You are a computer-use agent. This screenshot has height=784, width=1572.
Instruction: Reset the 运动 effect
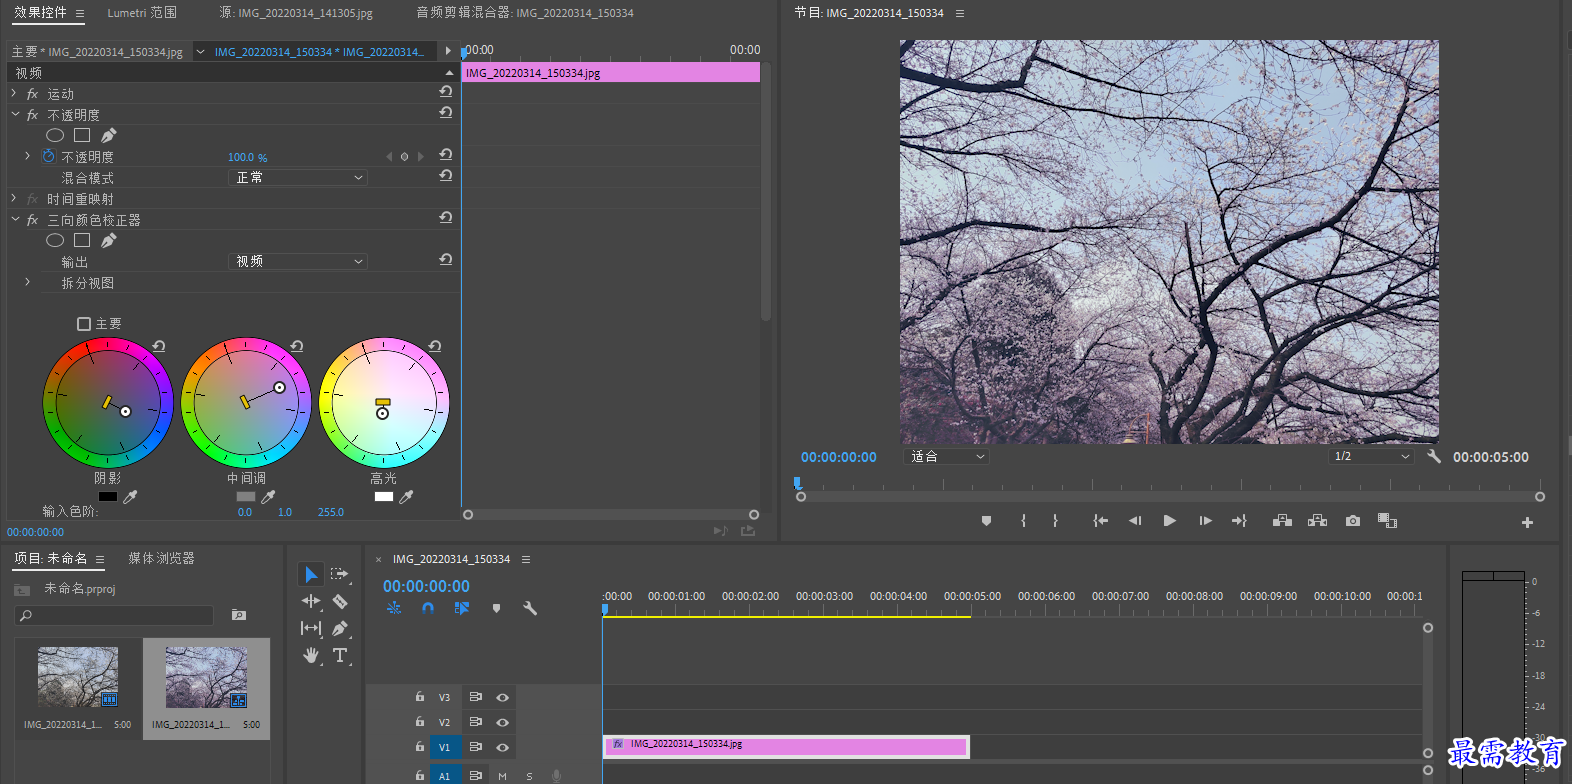coord(446,92)
